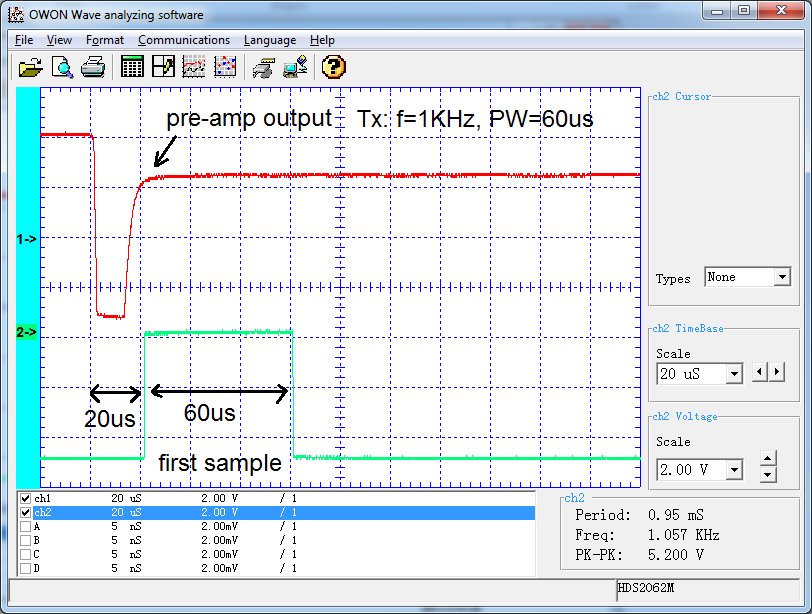Click the waveform line graph icon
Viewport: 812px width, 614px height.
pos(194,67)
